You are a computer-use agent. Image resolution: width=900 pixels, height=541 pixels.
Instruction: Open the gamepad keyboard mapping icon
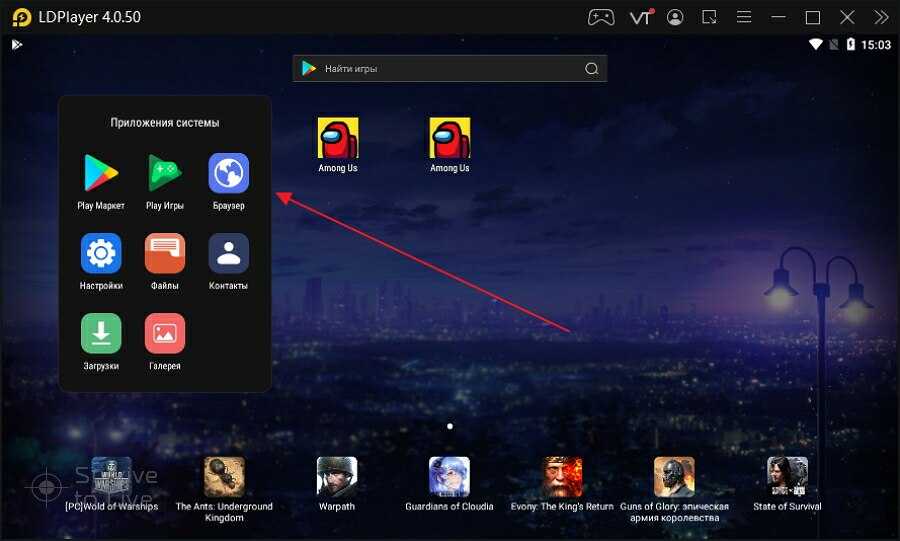click(601, 17)
